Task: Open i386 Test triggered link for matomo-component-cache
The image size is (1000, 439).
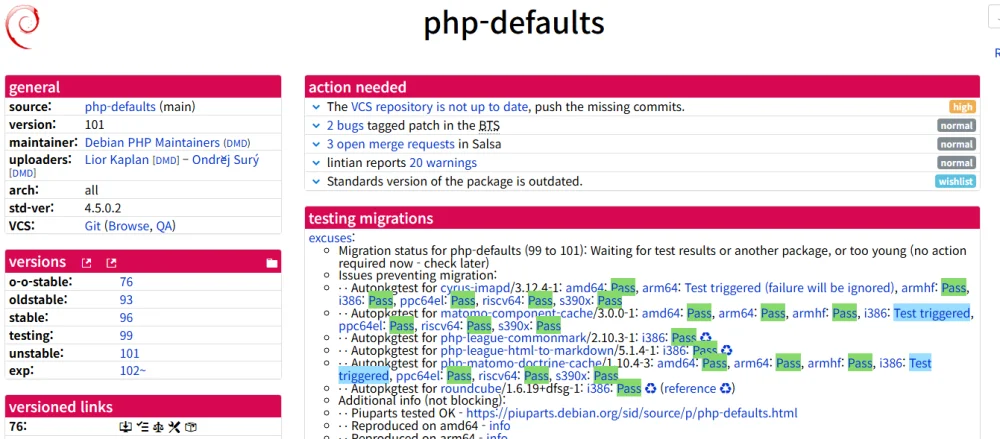Action: [932, 313]
